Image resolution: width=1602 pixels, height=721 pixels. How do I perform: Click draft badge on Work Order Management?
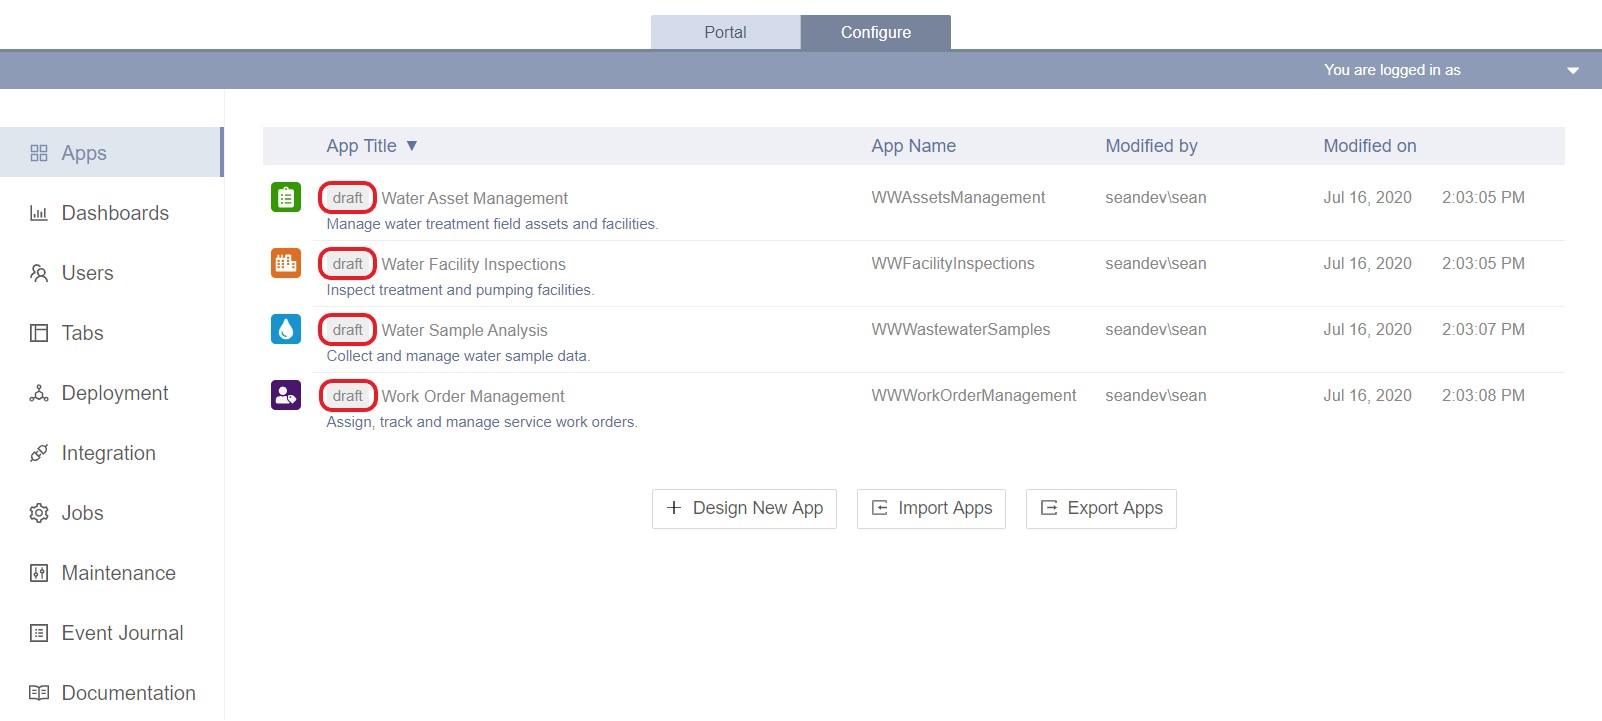347,396
